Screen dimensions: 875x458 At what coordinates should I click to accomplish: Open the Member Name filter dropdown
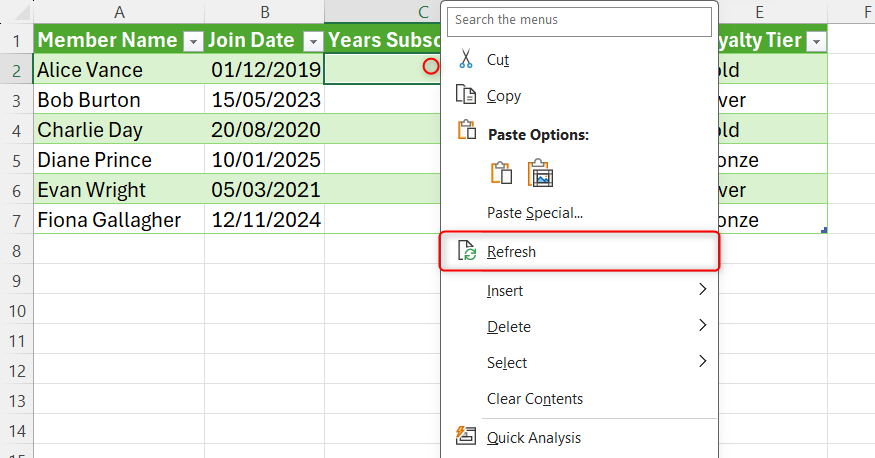point(193,41)
